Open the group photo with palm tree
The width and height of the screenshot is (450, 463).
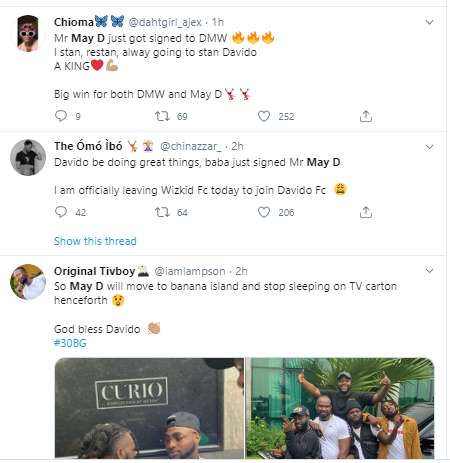[x=340, y=408]
